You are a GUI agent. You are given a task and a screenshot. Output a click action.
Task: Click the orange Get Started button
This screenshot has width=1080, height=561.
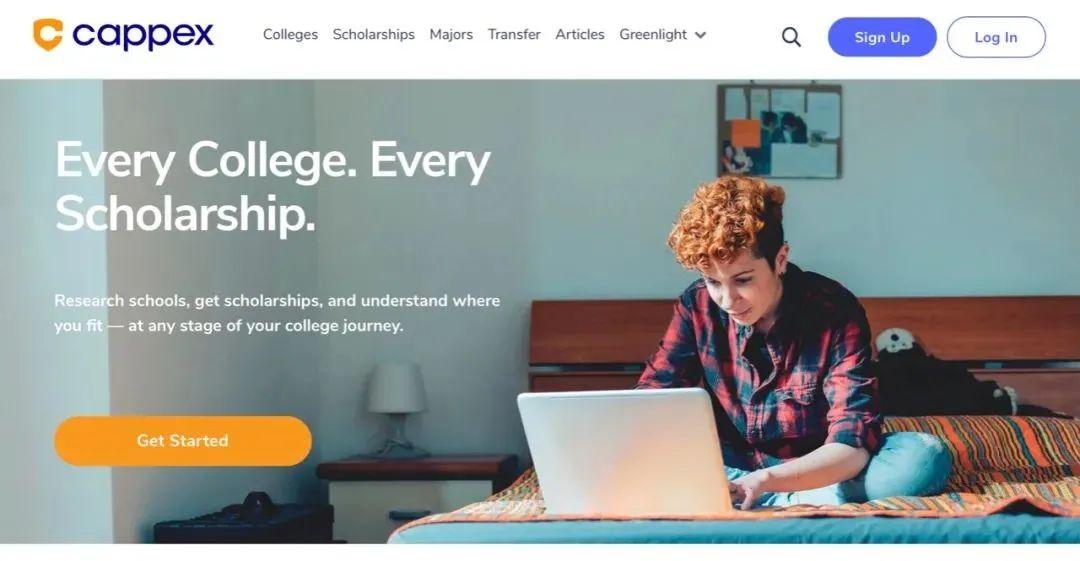(183, 441)
